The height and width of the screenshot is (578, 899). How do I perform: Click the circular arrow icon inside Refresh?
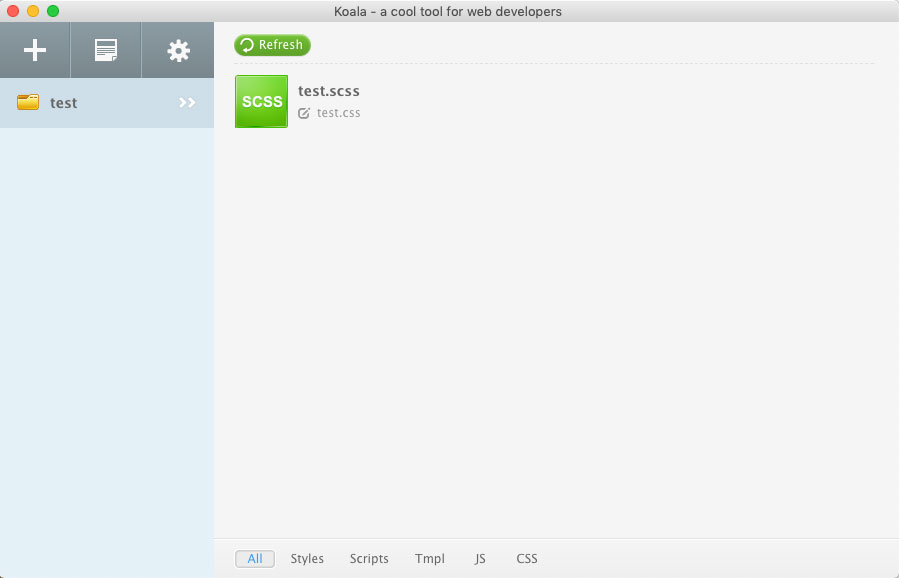point(247,45)
